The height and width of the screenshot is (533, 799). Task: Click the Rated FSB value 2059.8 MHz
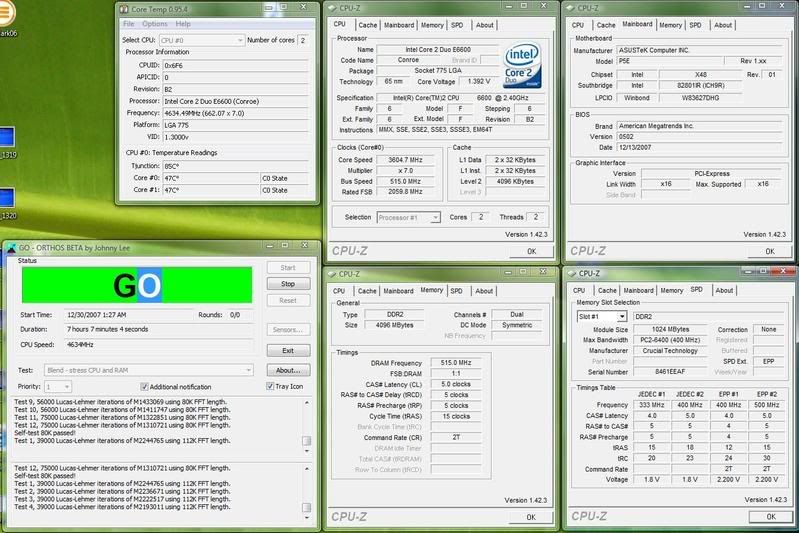[x=405, y=192]
